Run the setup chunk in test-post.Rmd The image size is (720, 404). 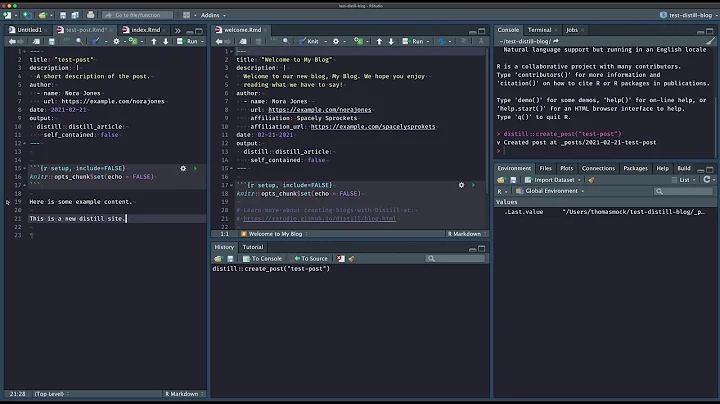click(x=195, y=168)
